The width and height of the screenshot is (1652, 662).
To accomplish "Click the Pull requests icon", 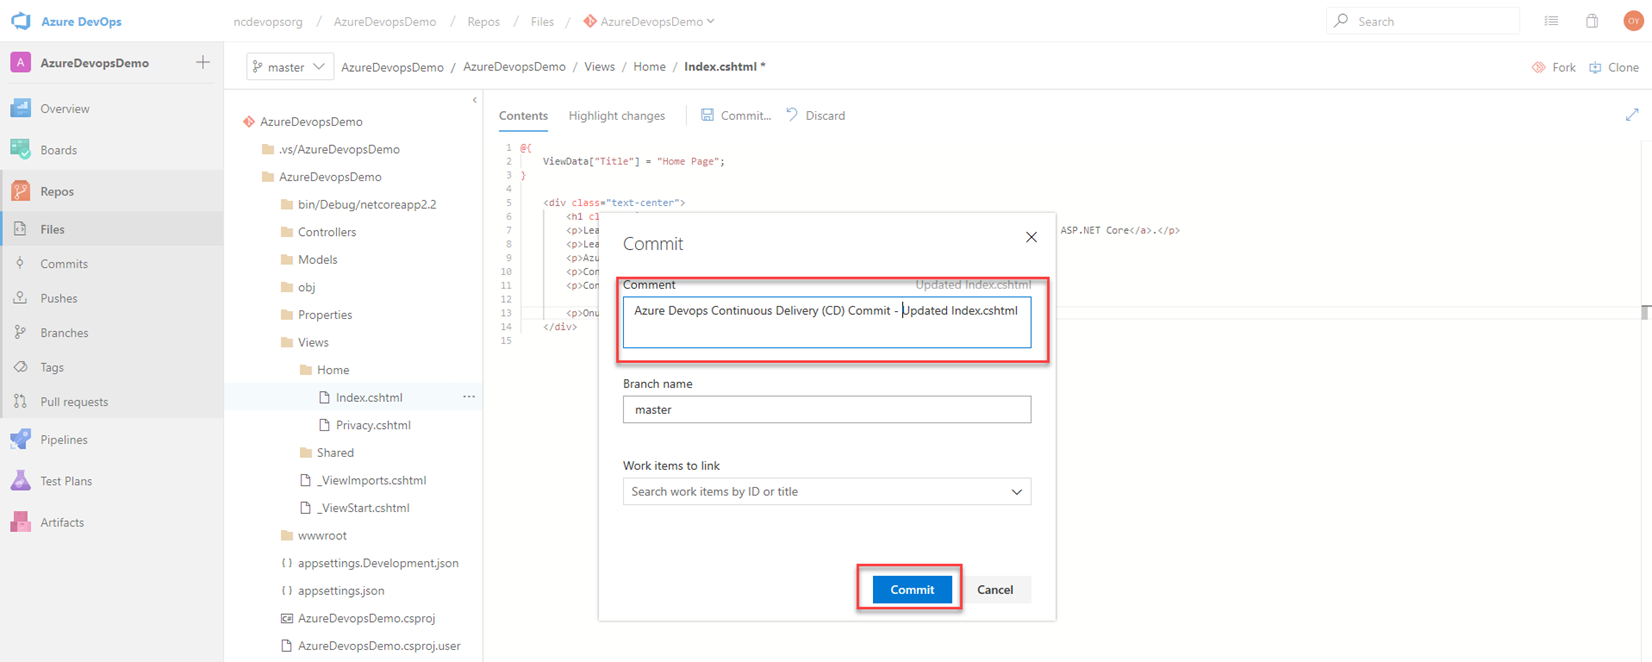I will (x=20, y=401).
